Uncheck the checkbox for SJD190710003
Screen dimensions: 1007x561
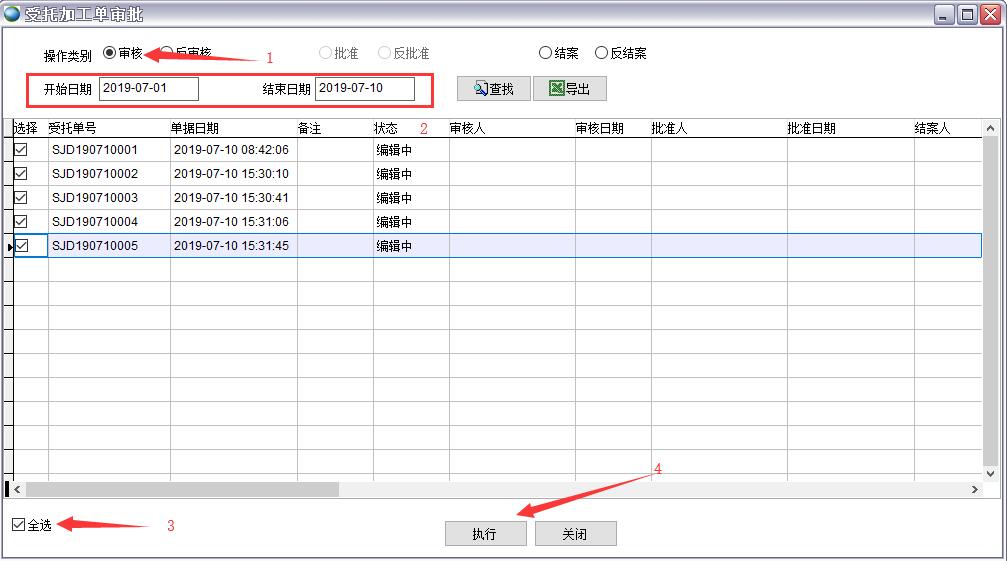coord(21,198)
